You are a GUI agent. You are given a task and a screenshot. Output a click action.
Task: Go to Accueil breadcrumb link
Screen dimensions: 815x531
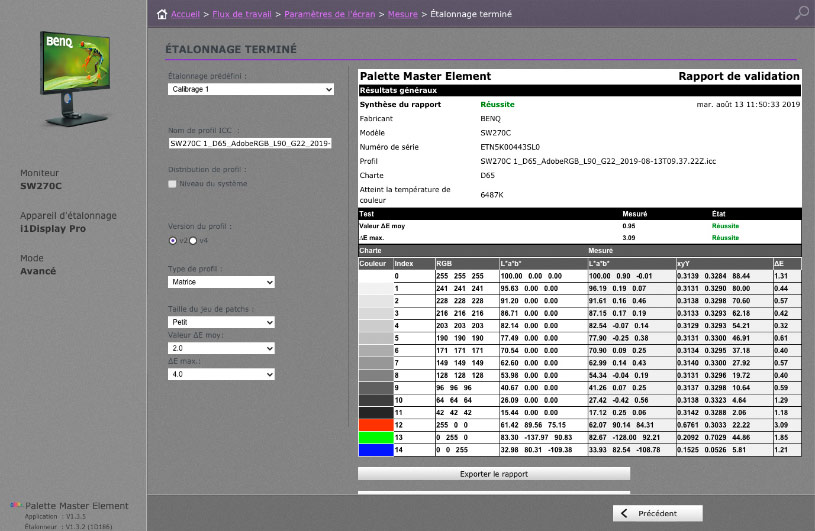tap(186, 14)
